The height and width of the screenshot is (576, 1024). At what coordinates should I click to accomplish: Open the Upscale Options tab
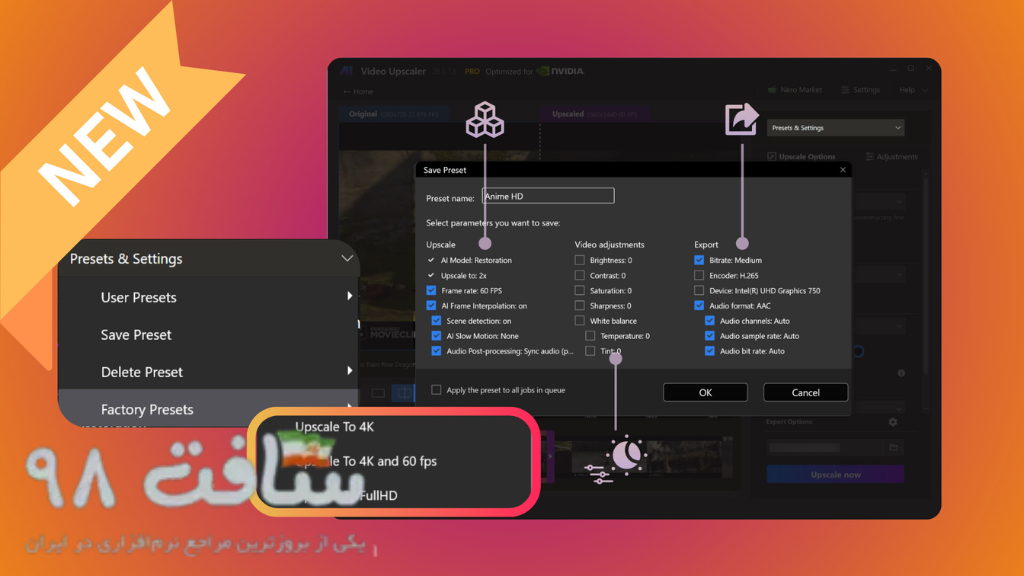click(801, 157)
